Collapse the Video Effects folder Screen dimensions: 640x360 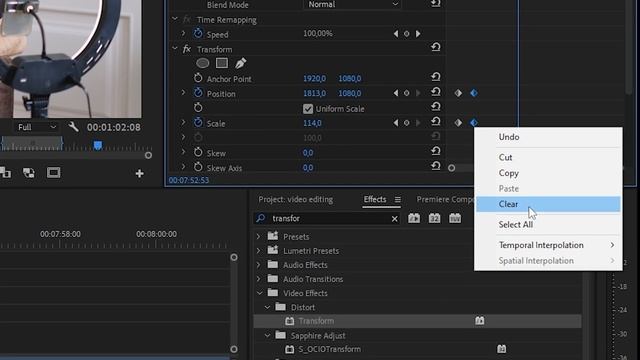coord(260,293)
